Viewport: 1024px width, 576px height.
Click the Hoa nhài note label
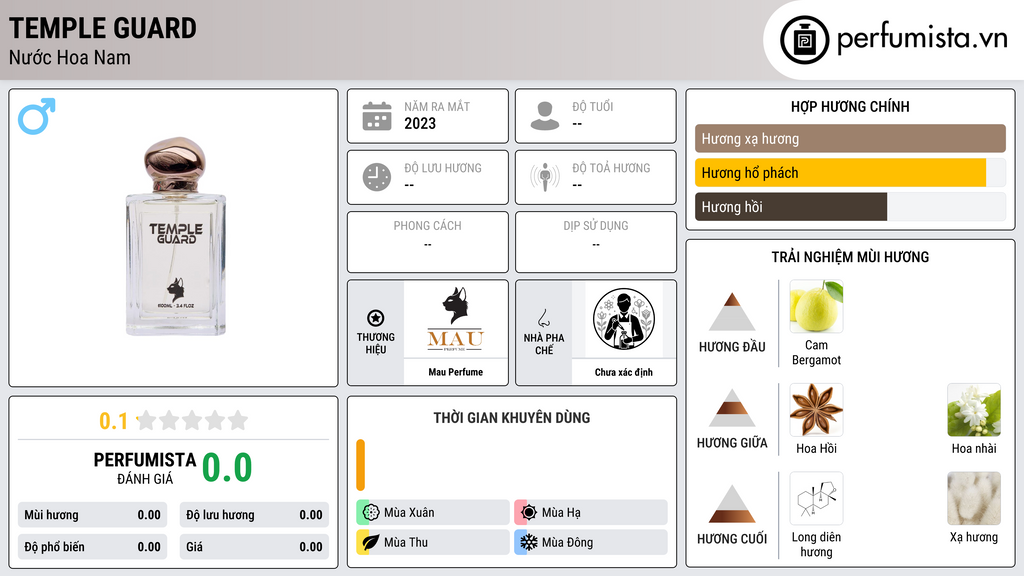[974, 448]
